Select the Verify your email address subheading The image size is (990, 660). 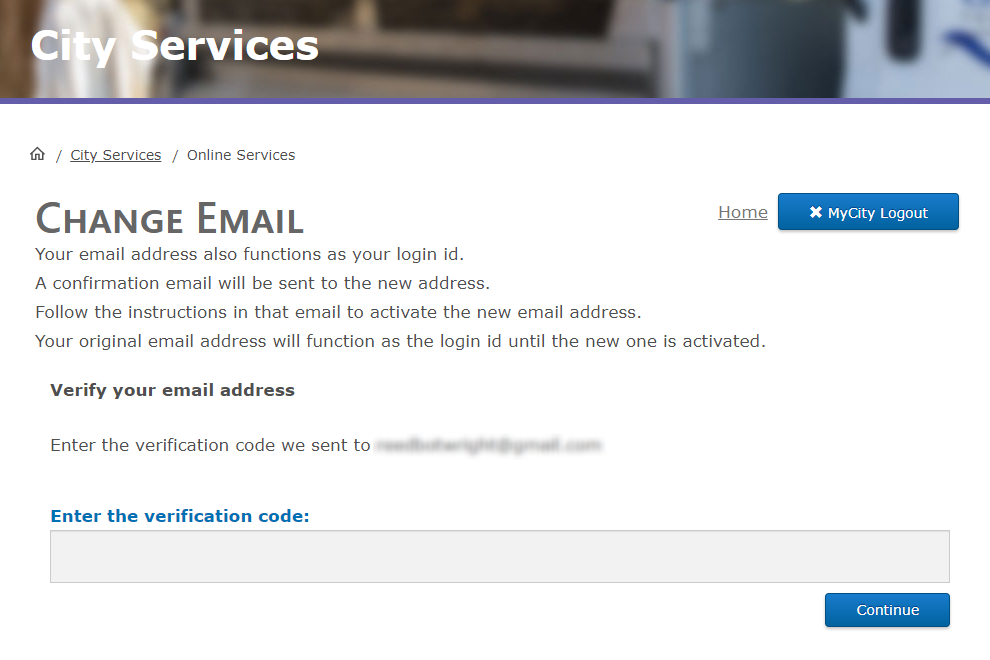(172, 390)
